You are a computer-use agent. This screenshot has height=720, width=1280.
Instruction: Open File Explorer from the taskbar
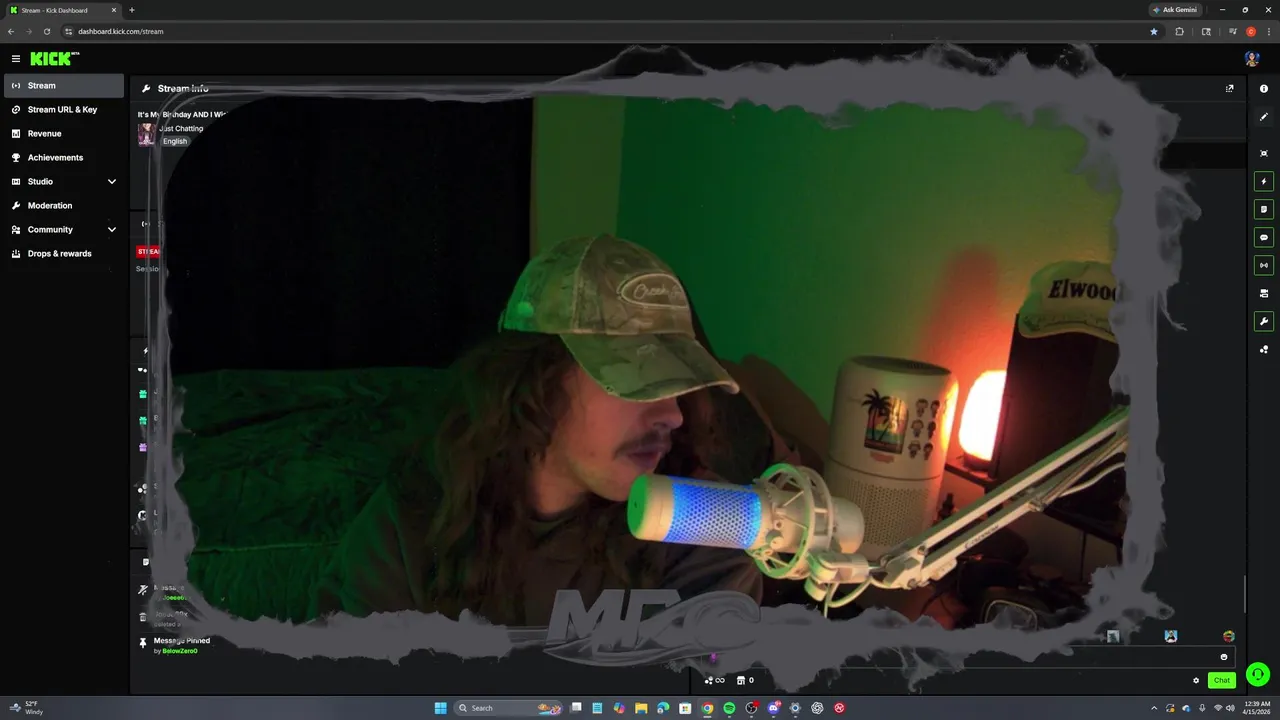pyautogui.click(x=641, y=708)
